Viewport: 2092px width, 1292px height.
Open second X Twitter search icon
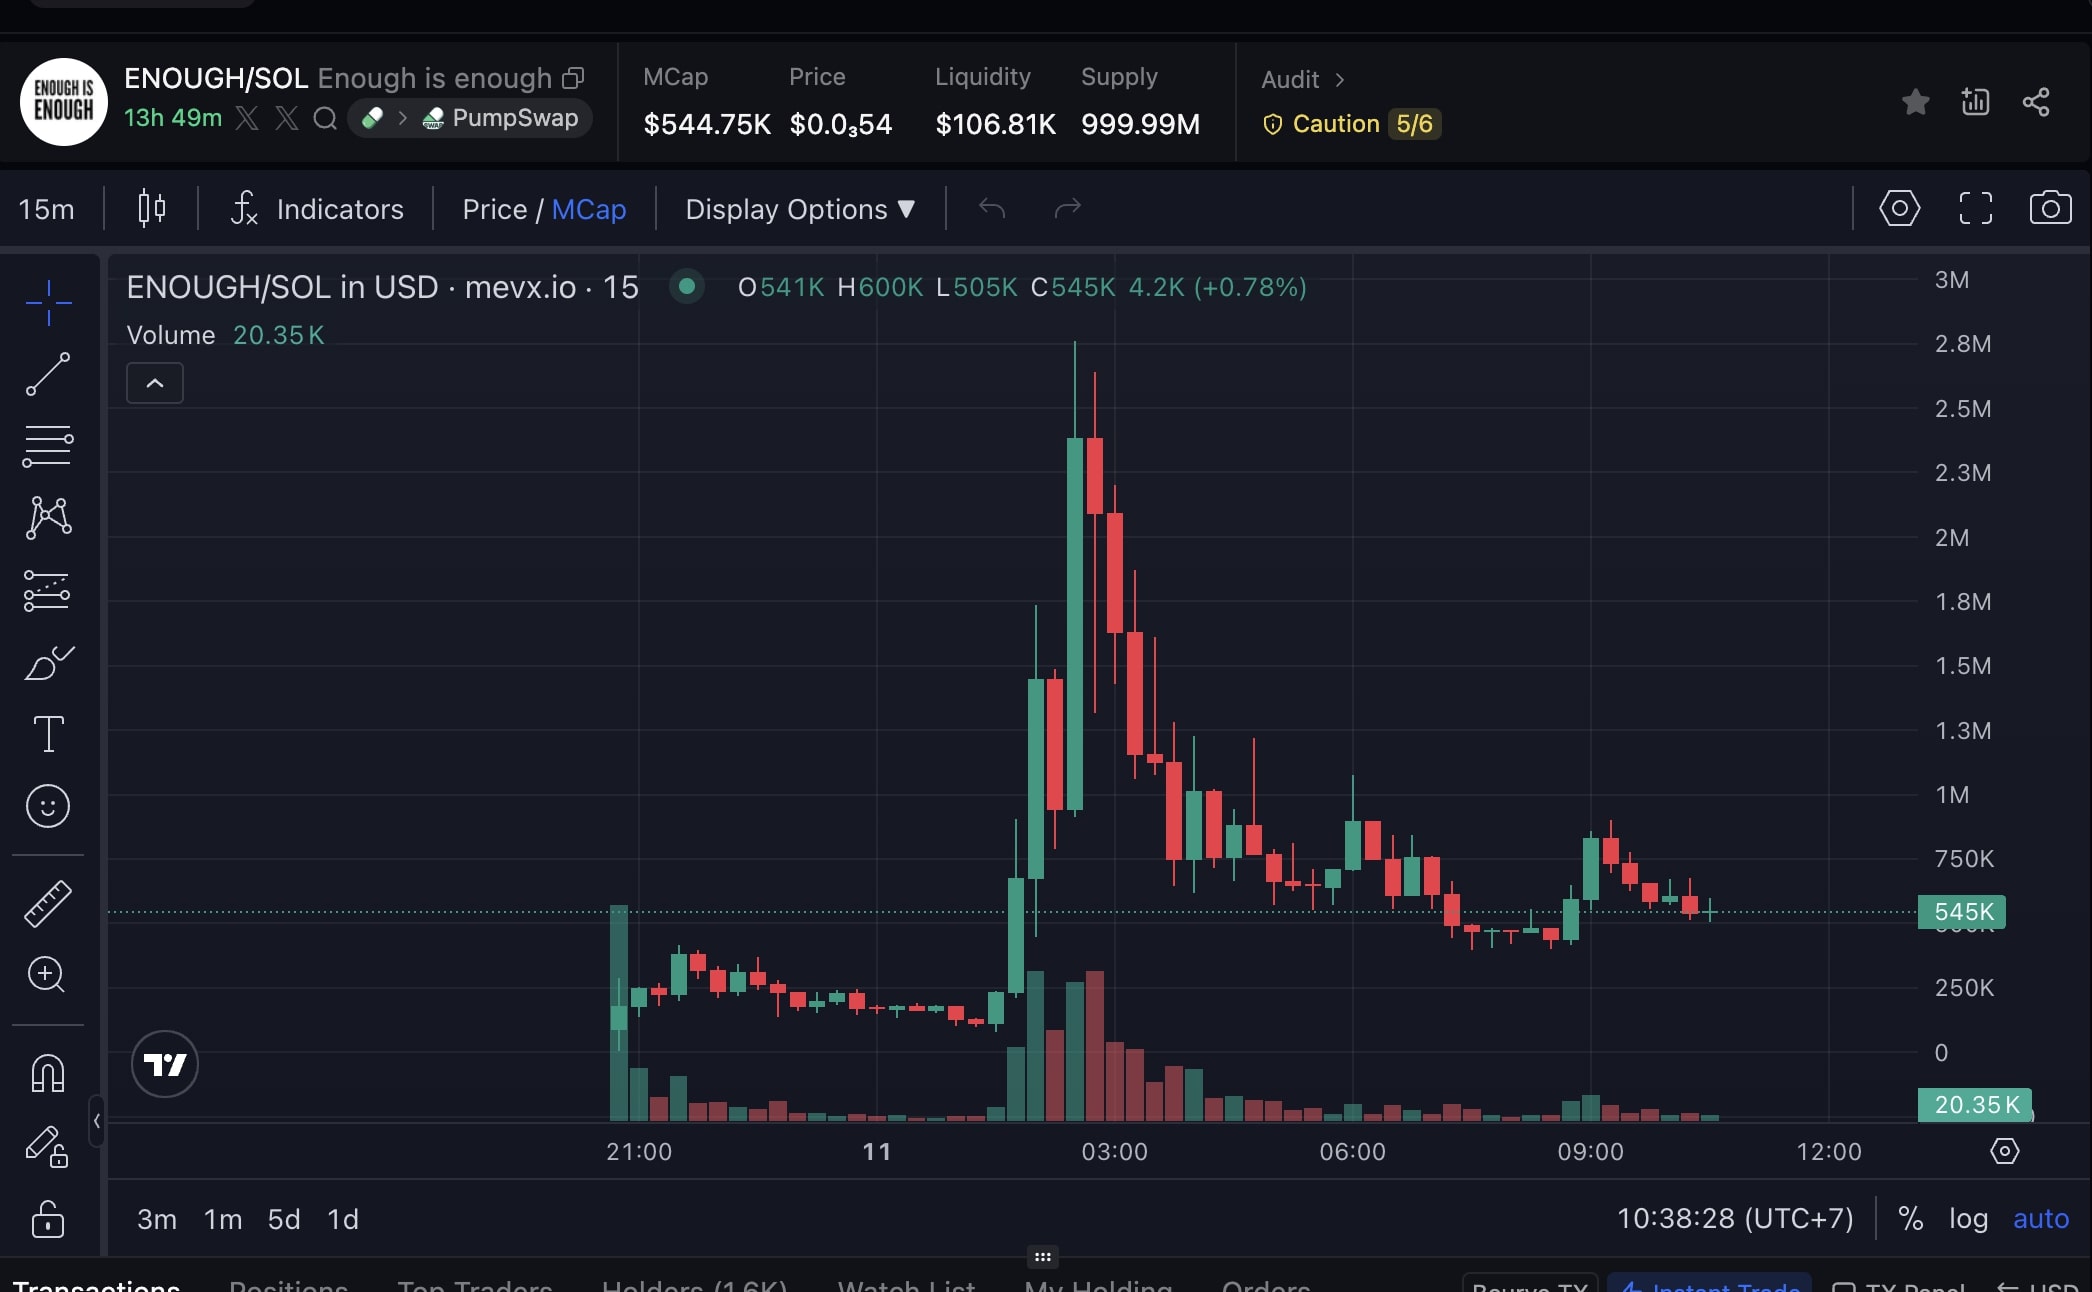tap(286, 118)
